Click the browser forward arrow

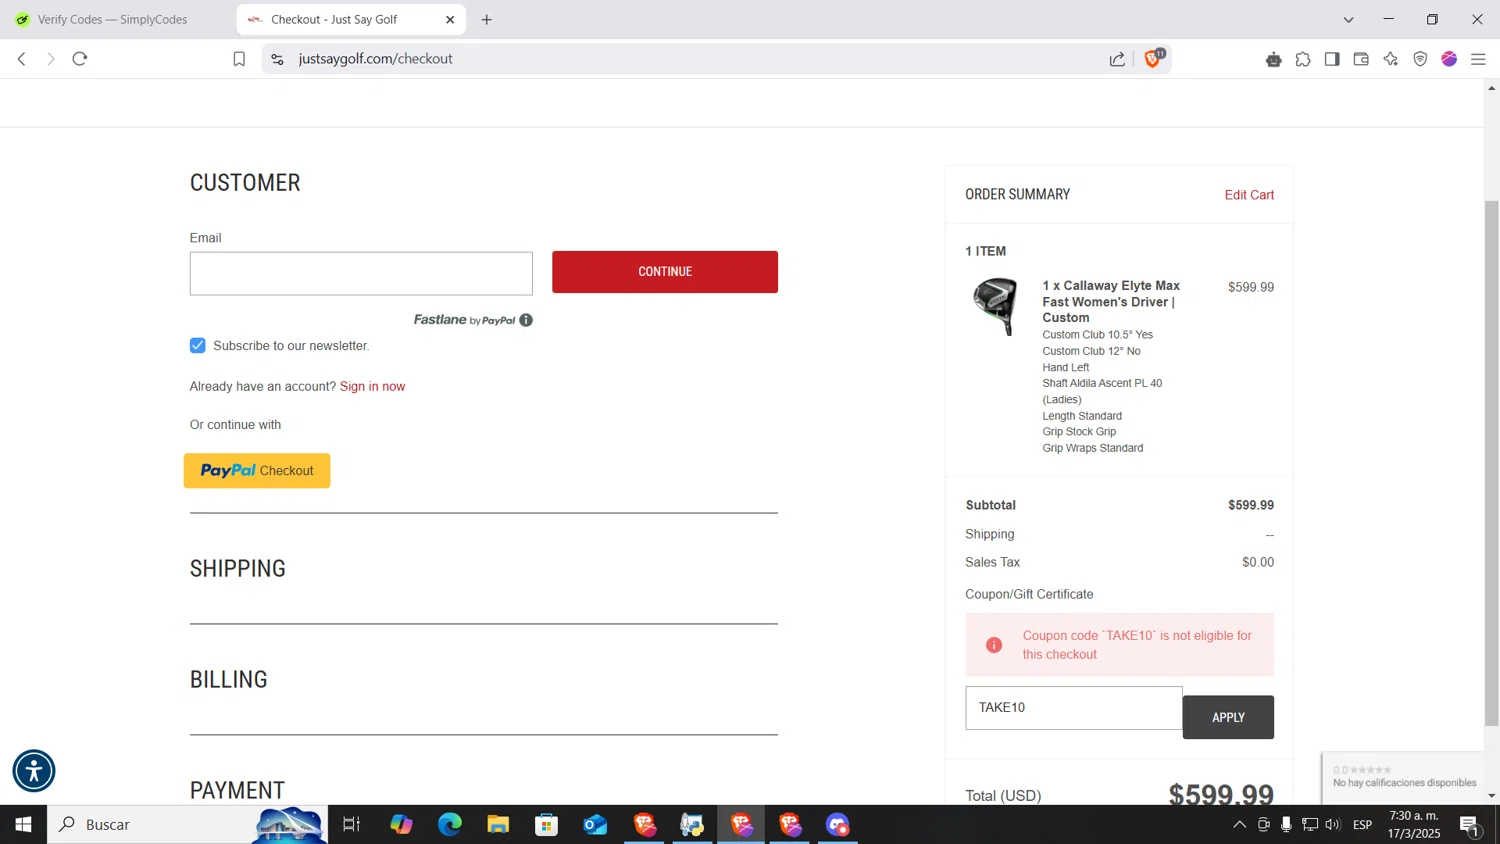(x=50, y=59)
